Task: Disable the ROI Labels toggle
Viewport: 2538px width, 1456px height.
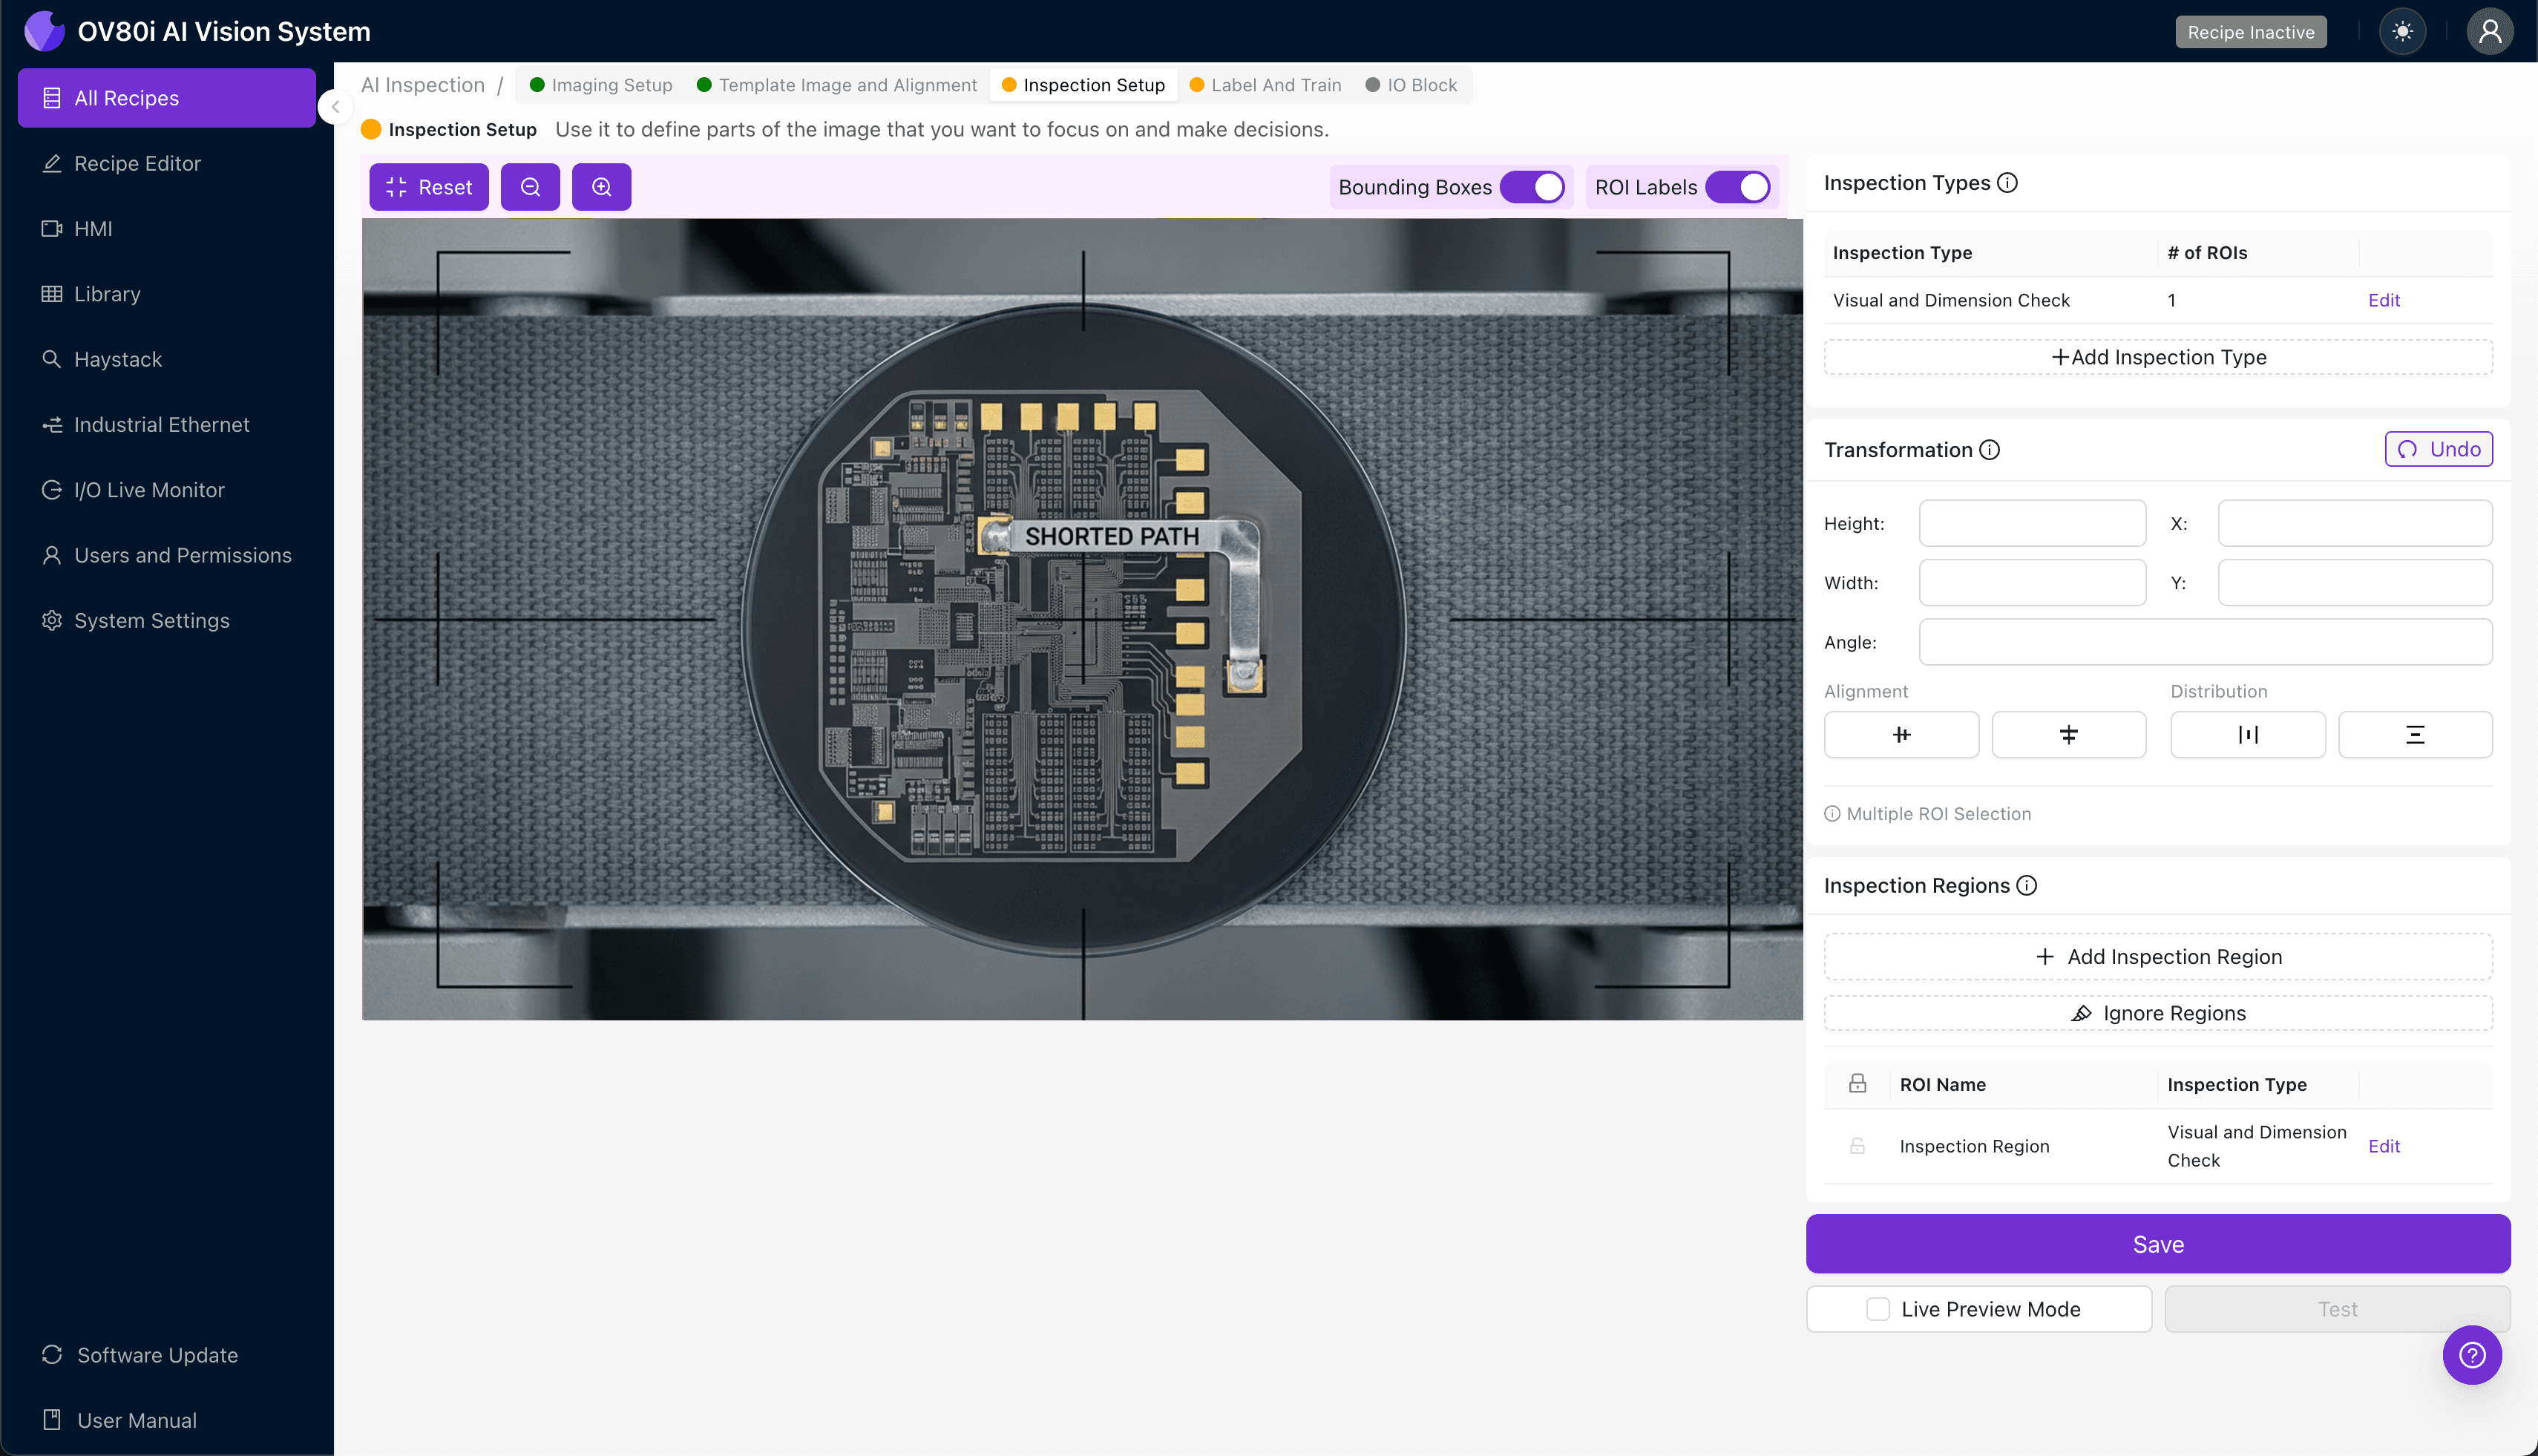Action: 1737,187
